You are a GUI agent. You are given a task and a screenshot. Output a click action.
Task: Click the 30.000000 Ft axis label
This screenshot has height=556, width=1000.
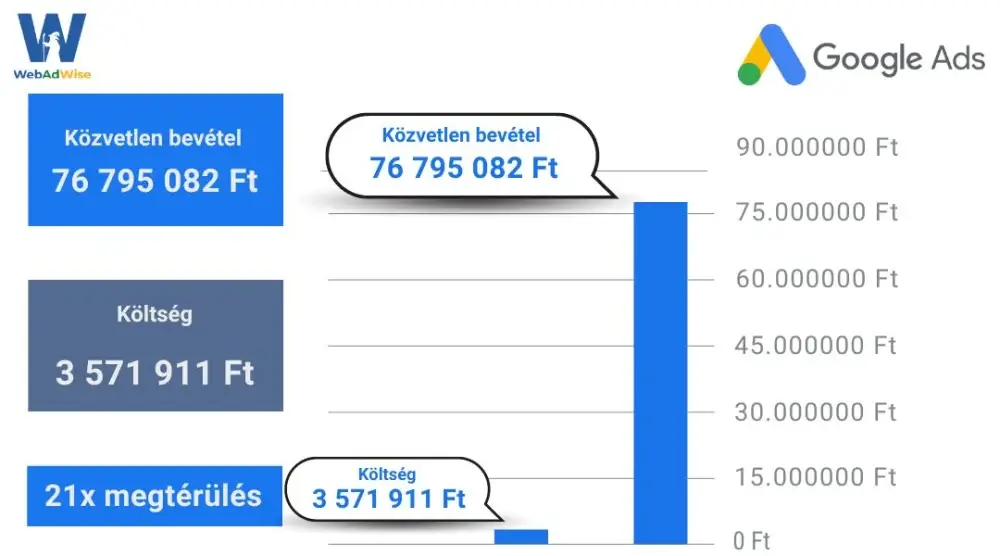pos(818,411)
